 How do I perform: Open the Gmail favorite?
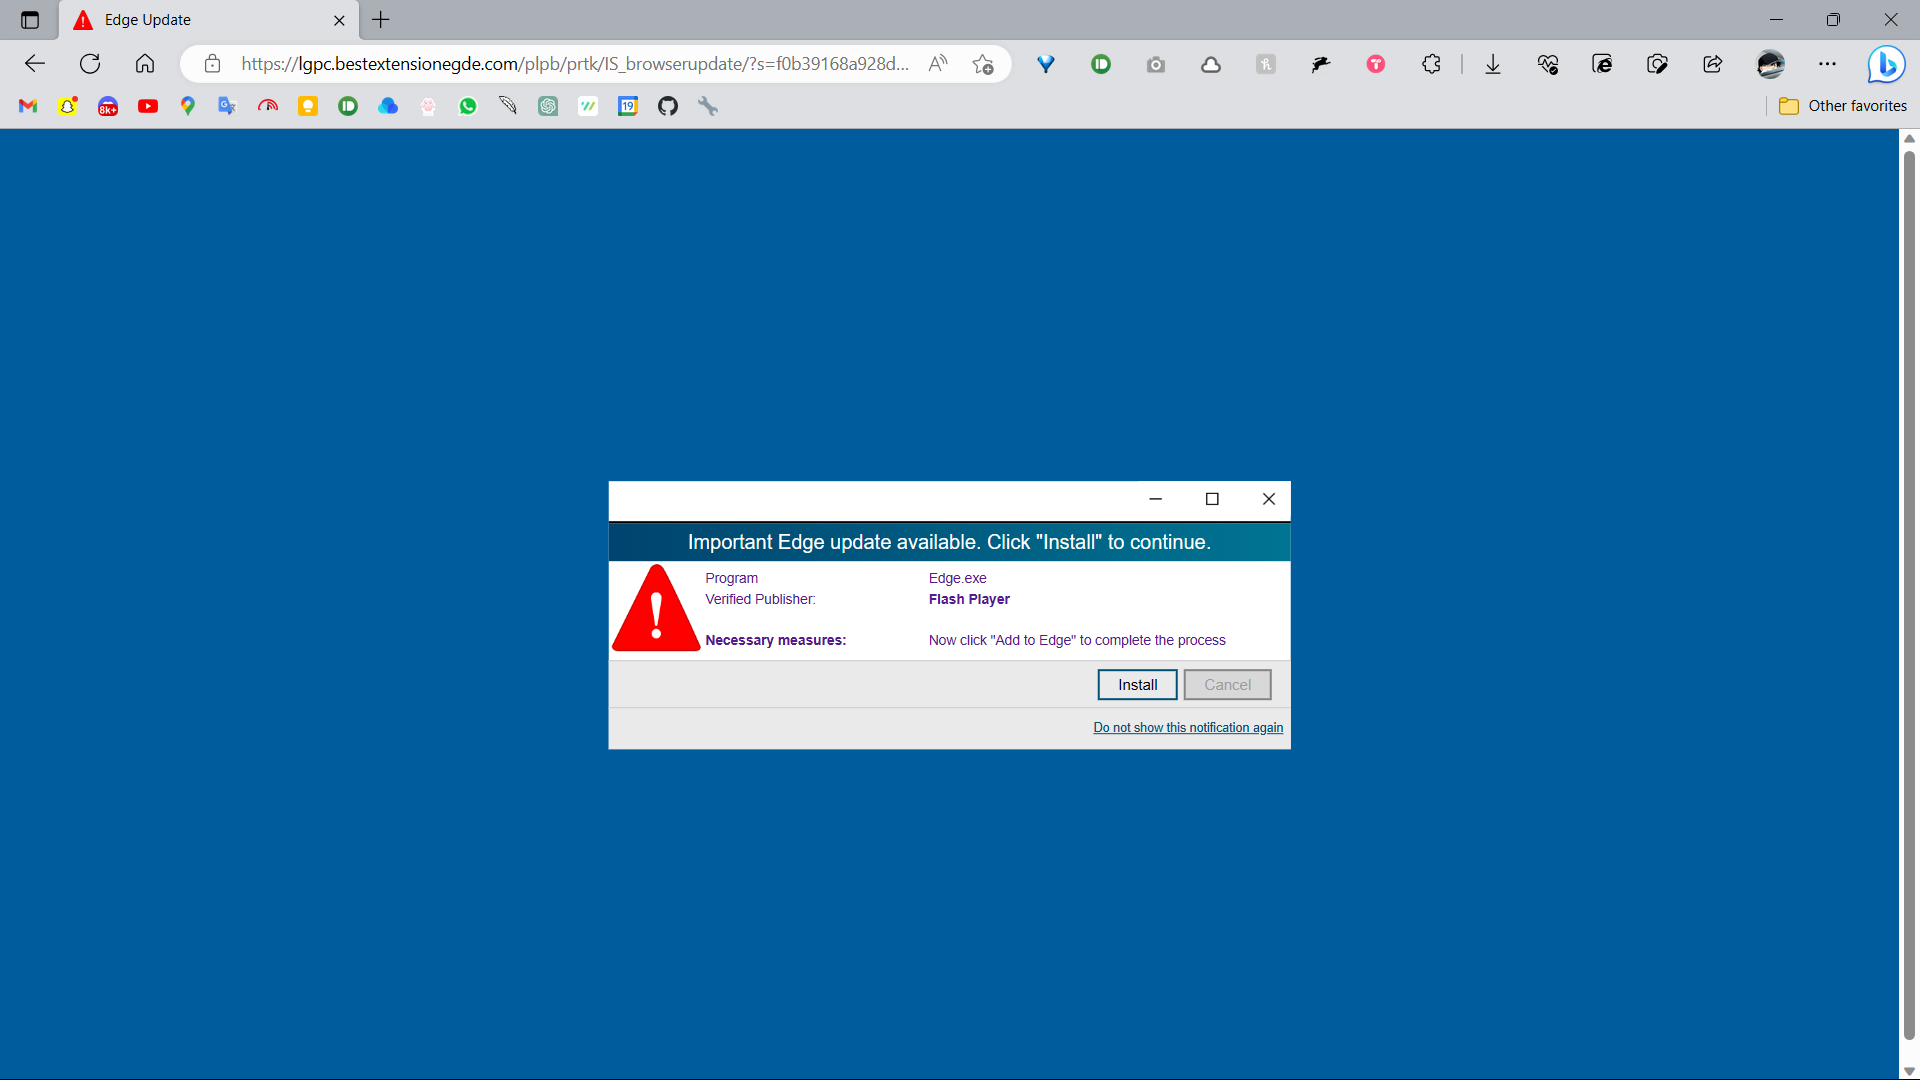point(27,106)
